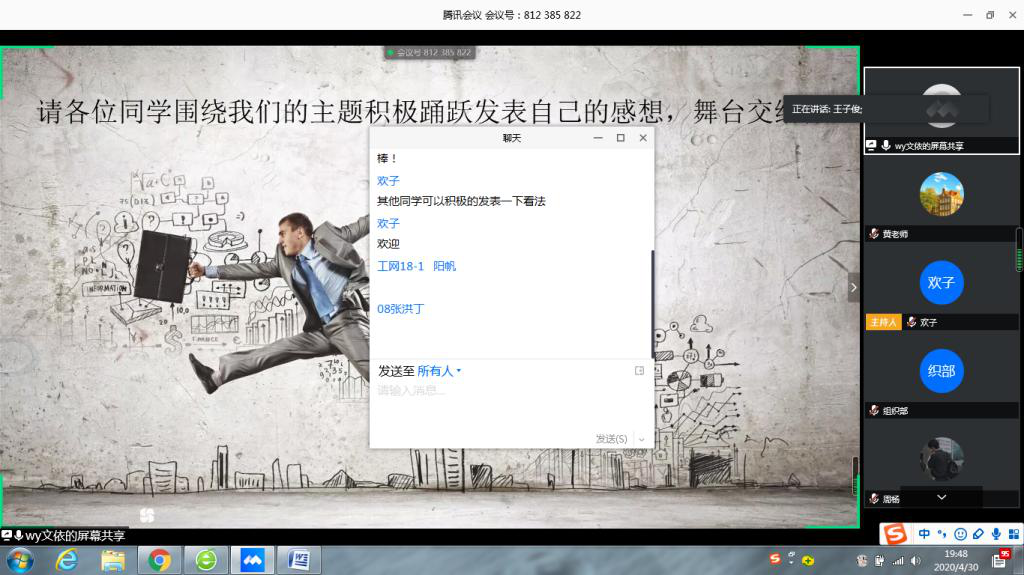Open Google Chrome from the taskbar
This screenshot has height=575, width=1024.
point(160,560)
